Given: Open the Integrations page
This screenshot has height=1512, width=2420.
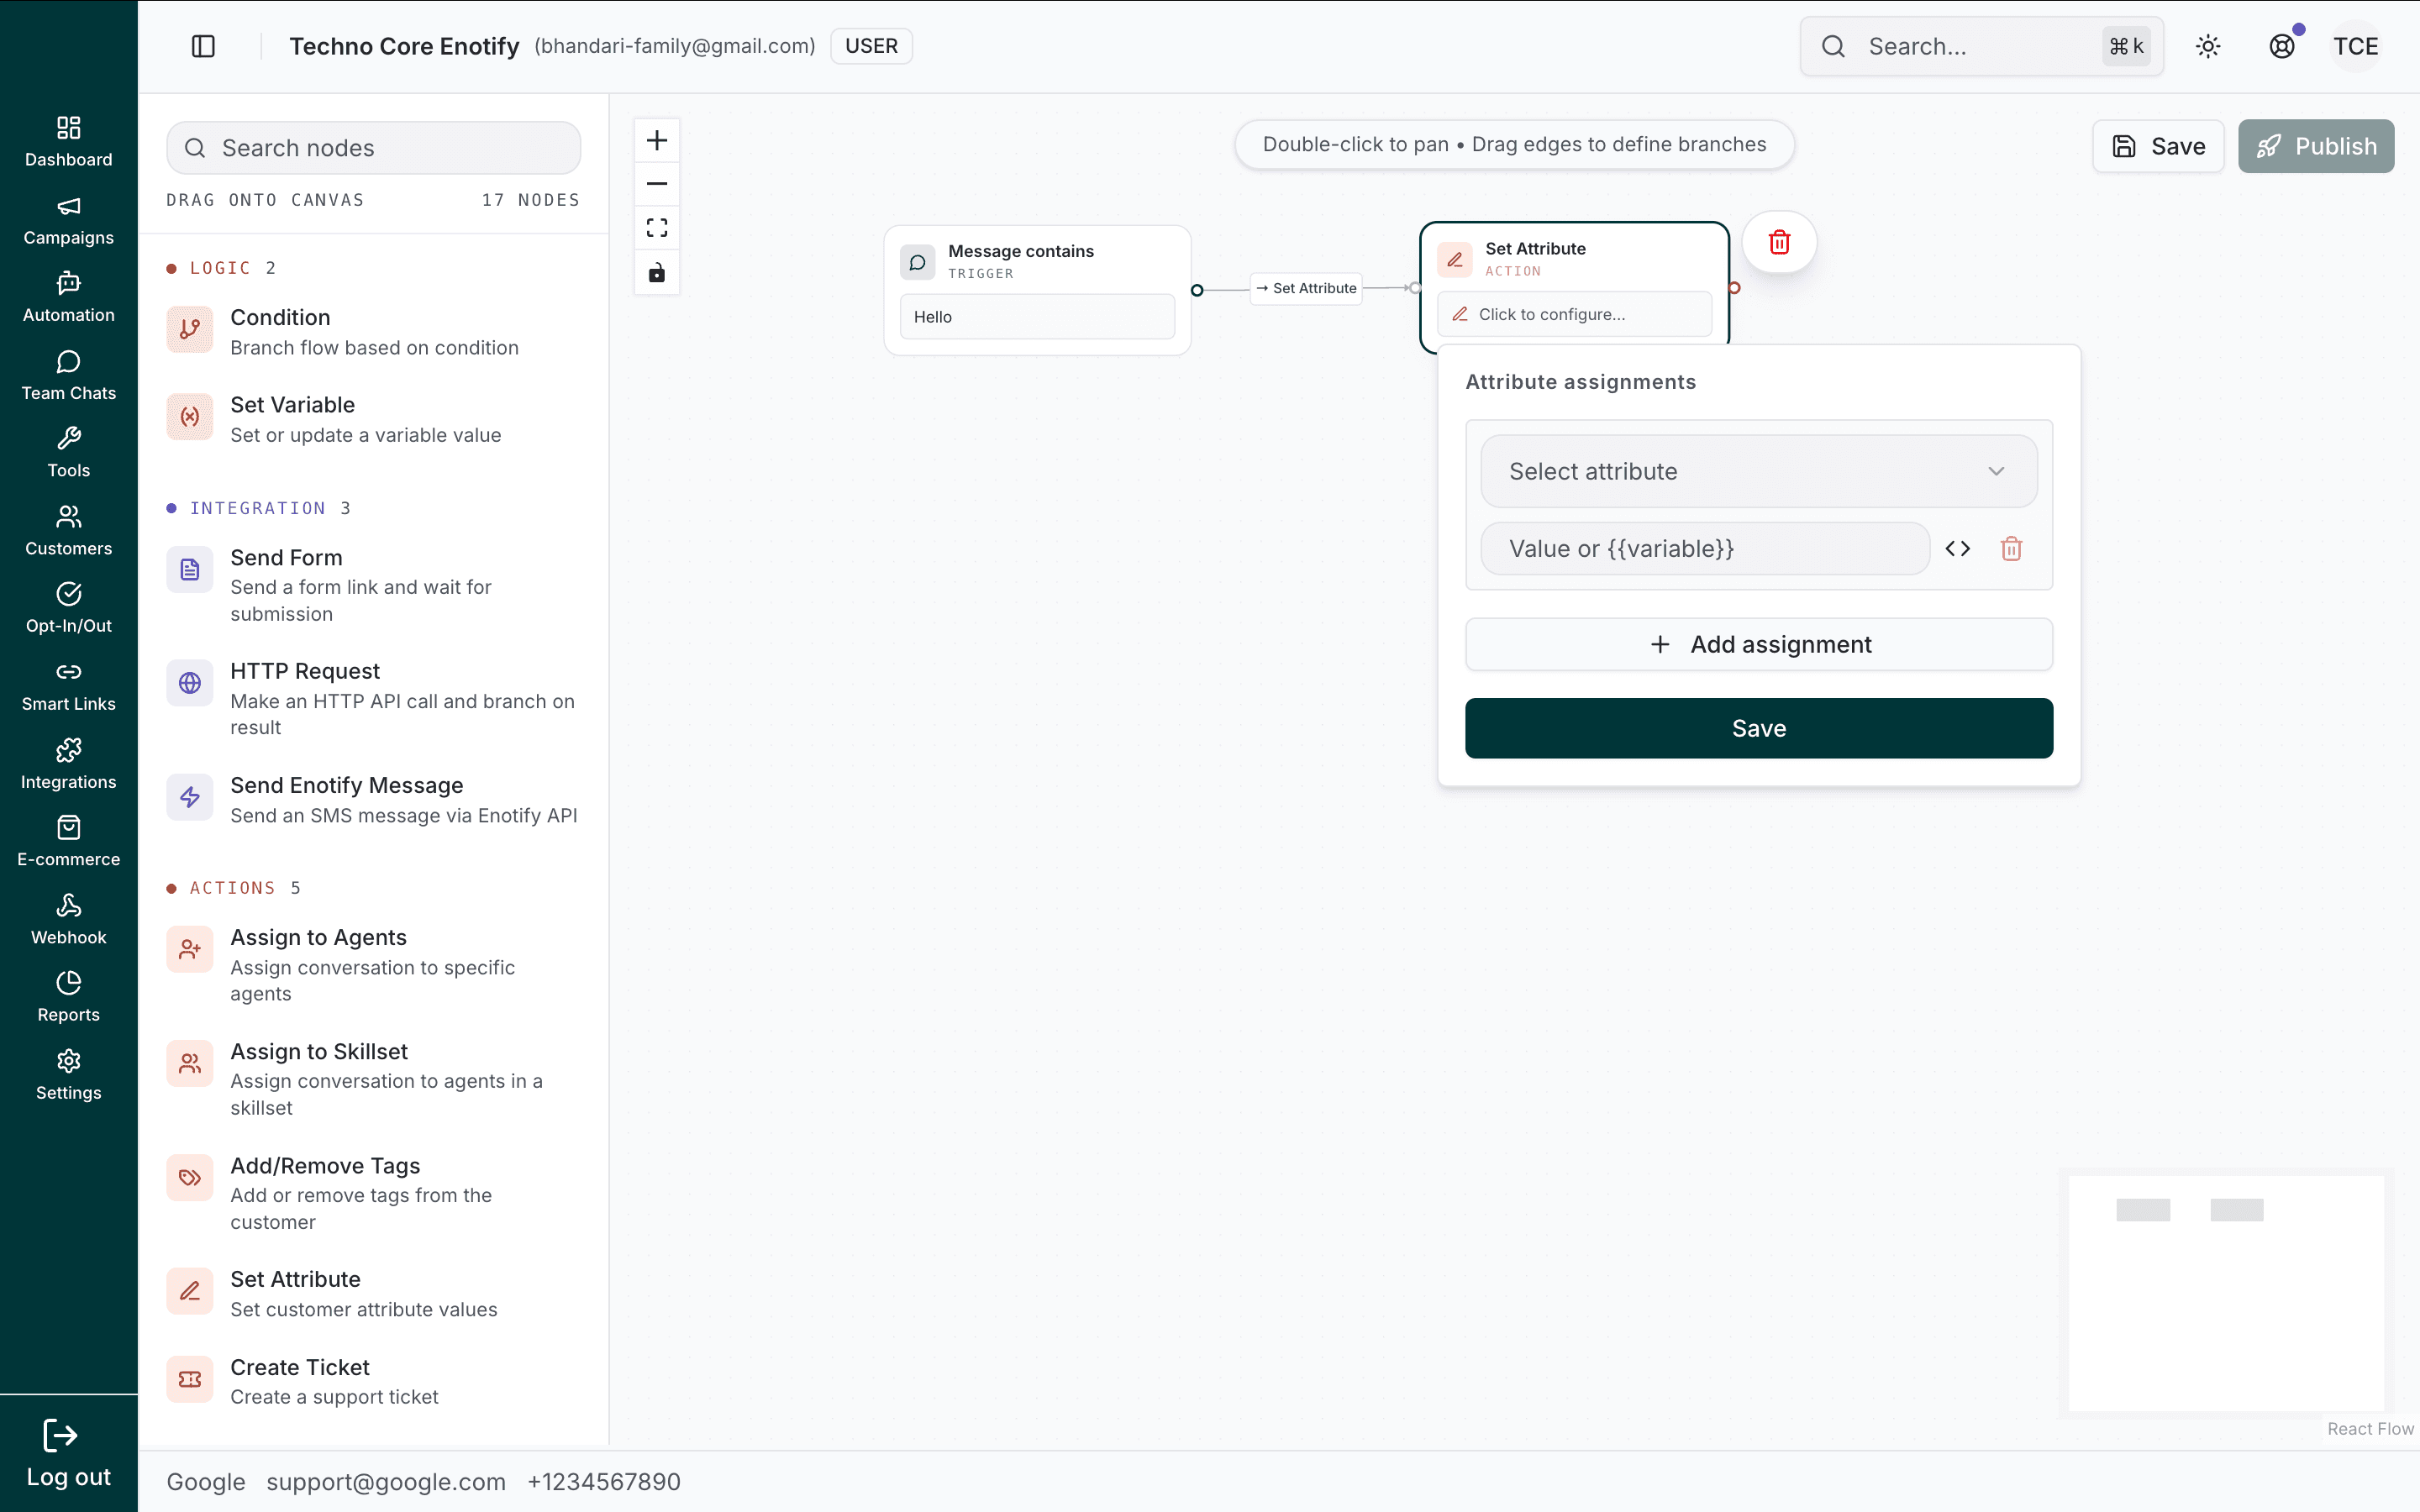Looking at the screenshot, I should (x=68, y=764).
